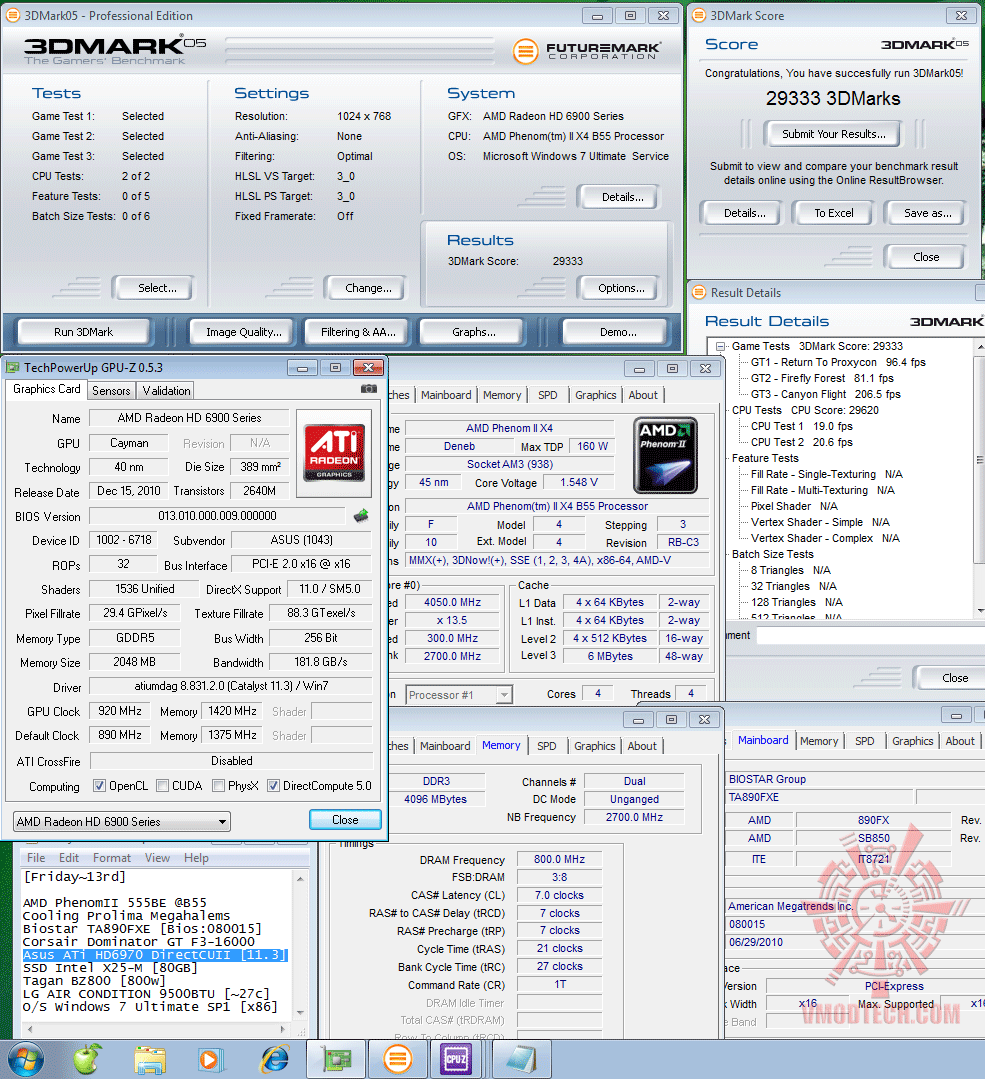This screenshot has width=985, height=1079.
Task: Click the Image Quality button
Action: (244, 332)
